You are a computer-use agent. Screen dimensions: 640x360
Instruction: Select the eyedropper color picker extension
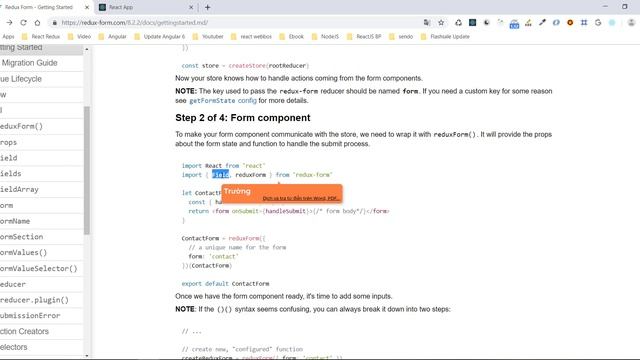542,23
